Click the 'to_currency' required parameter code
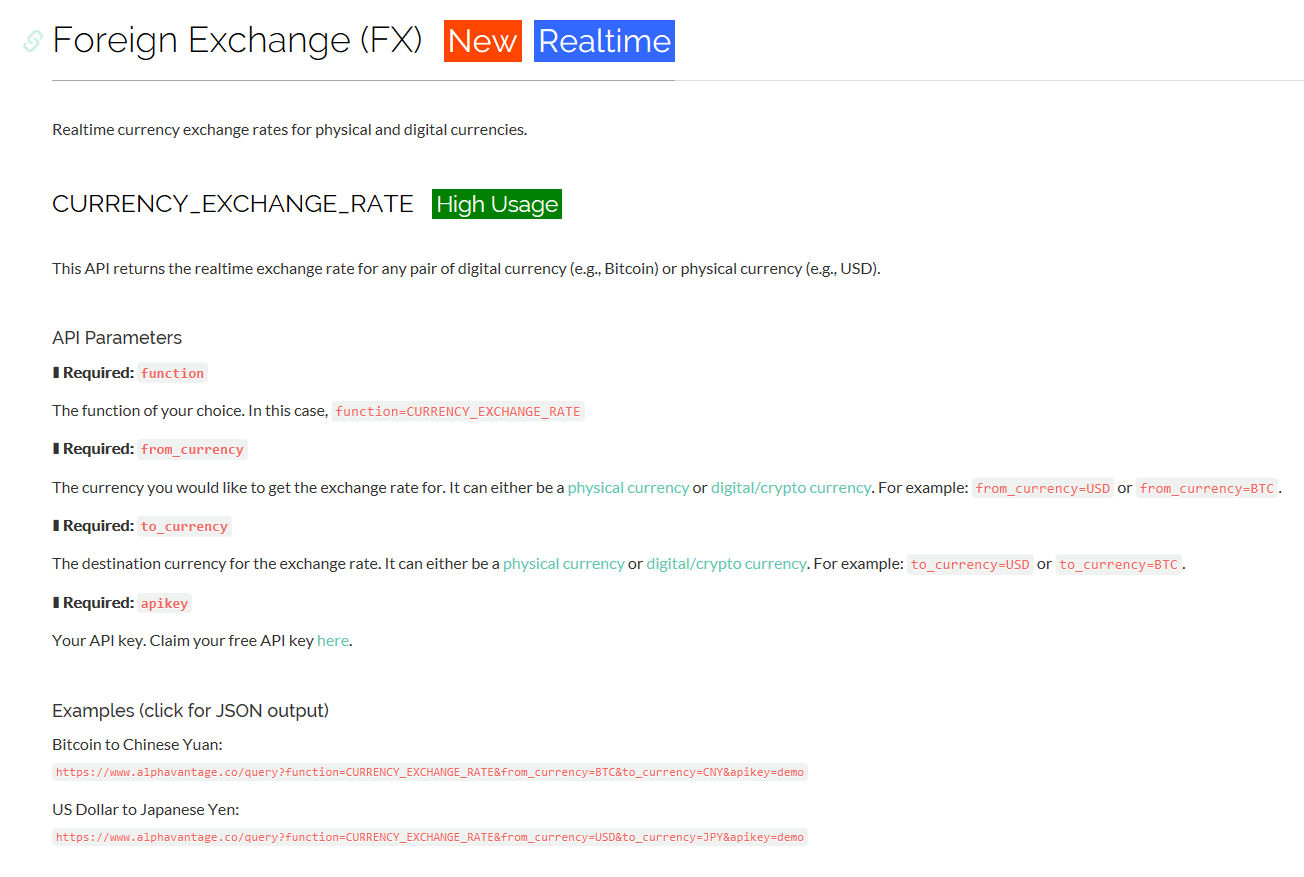Screen dimensions: 1304x877 pos(185,526)
